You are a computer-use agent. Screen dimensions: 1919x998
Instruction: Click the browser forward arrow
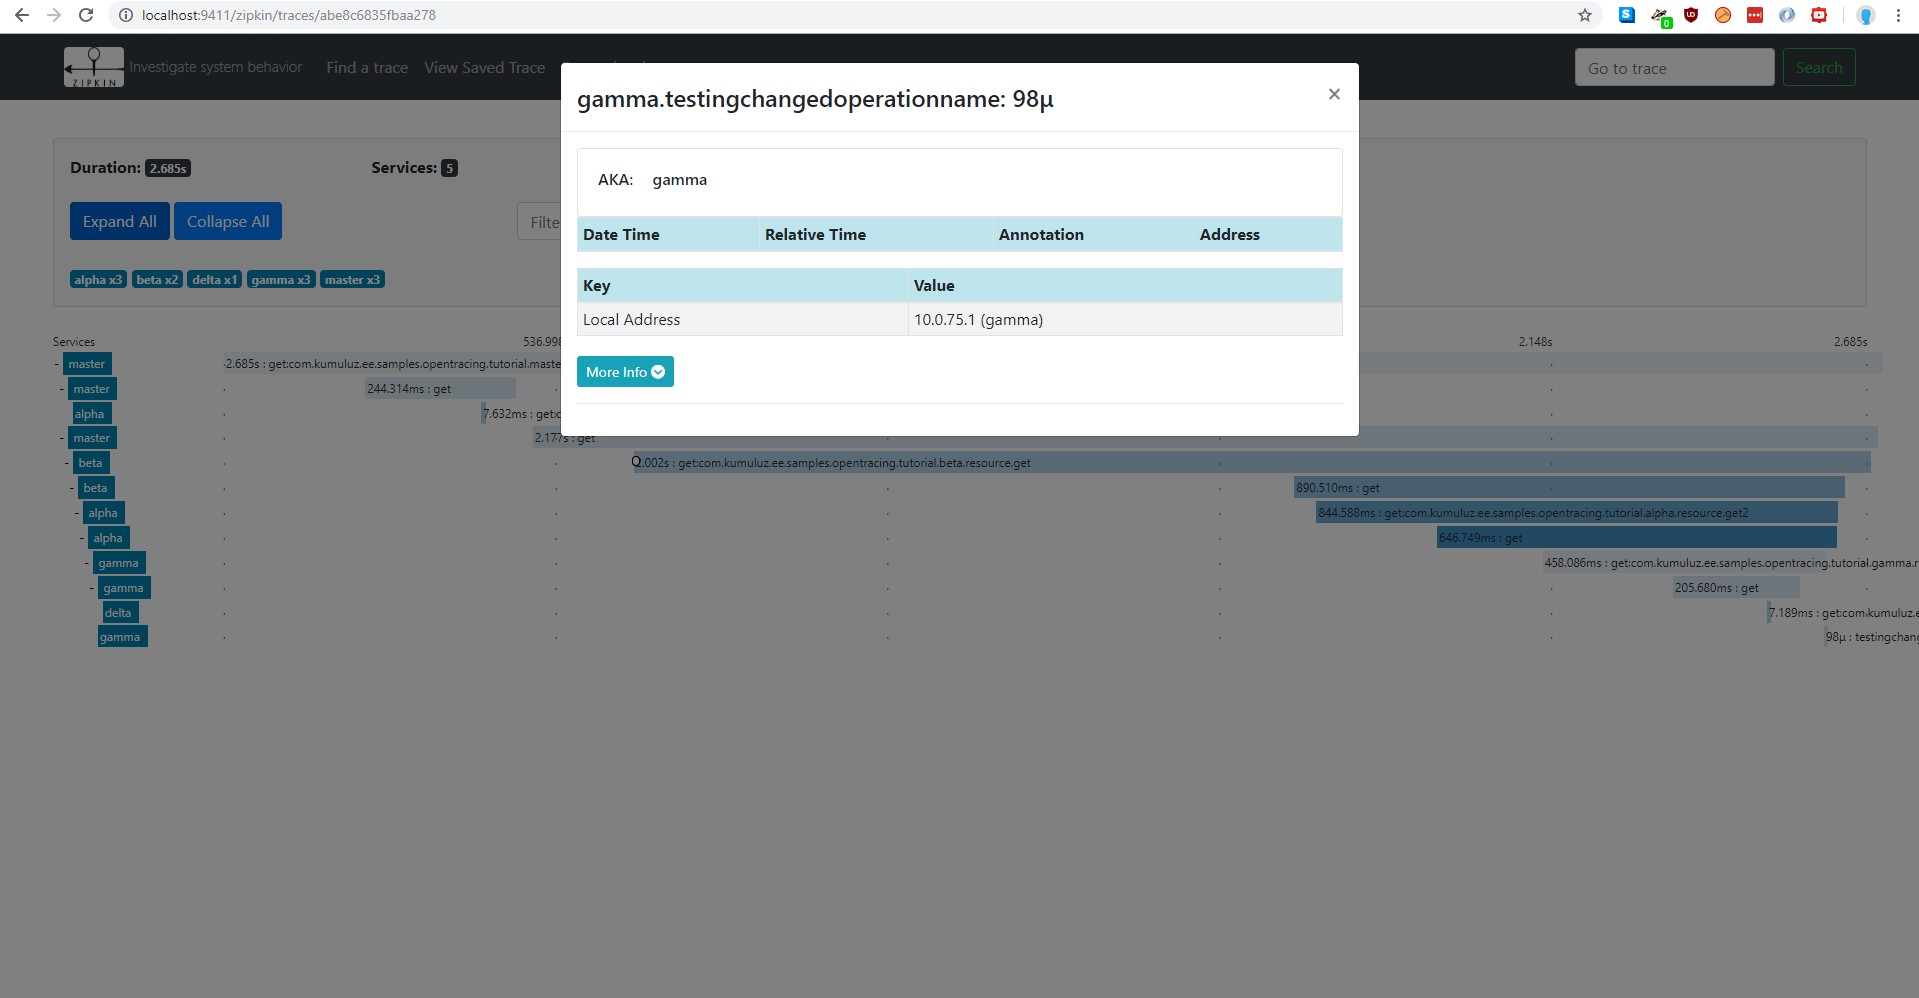(x=54, y=15)
